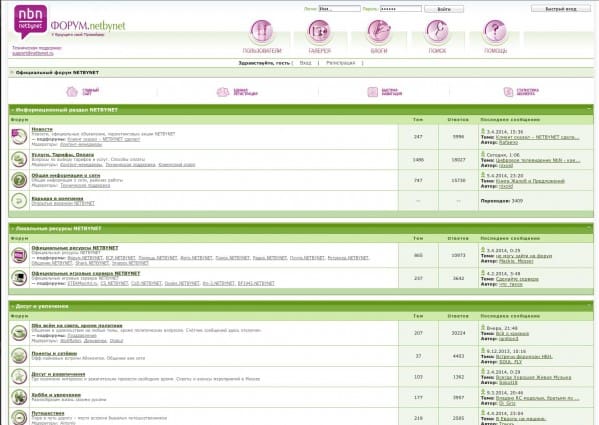Click the quick navigation icon

pyautogui.click(x=372, y=92)
